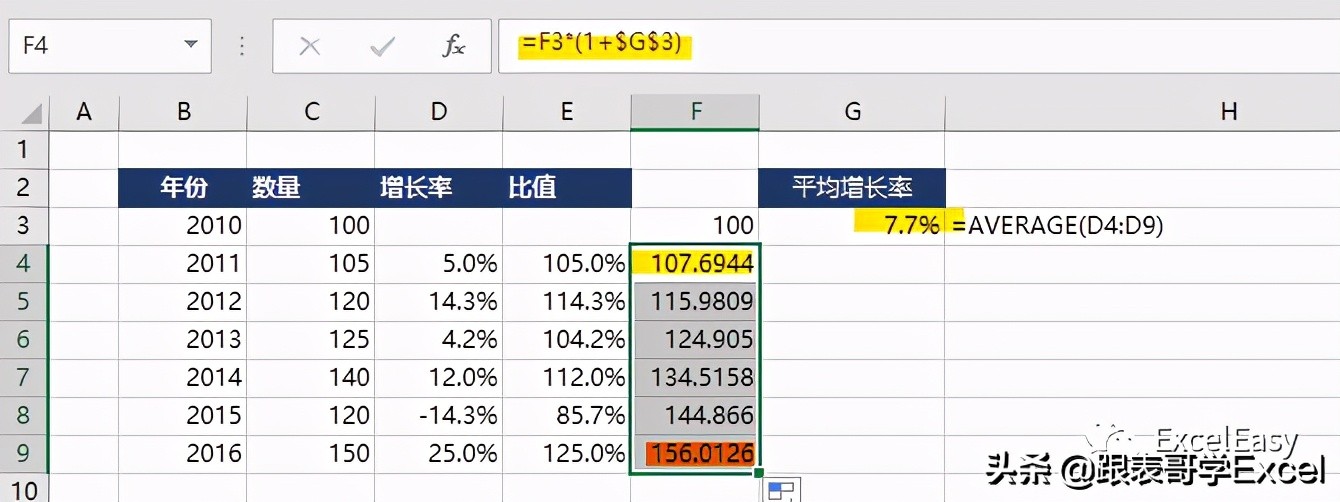
Task: Select ratio cell 105.0%
Action: tap(567, 263)
